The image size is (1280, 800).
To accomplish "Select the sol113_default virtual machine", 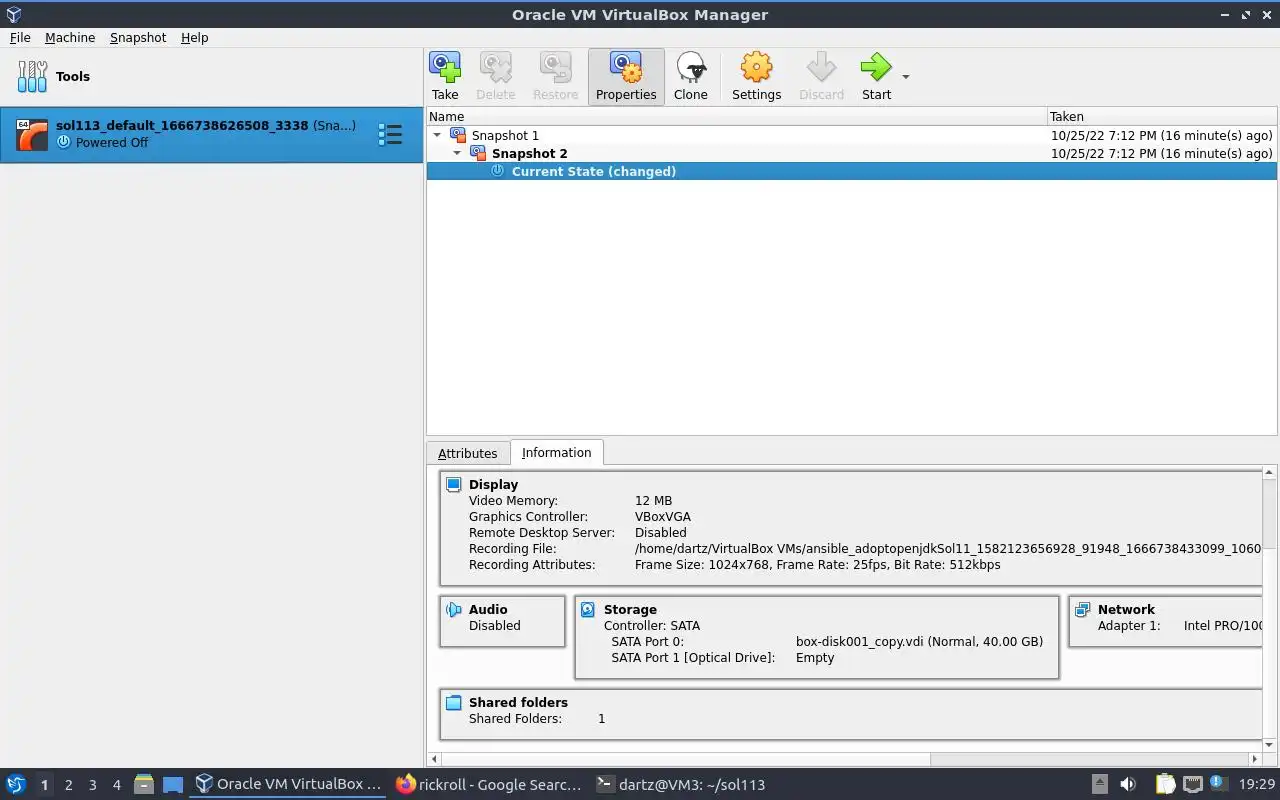I will tap(211, 134).
